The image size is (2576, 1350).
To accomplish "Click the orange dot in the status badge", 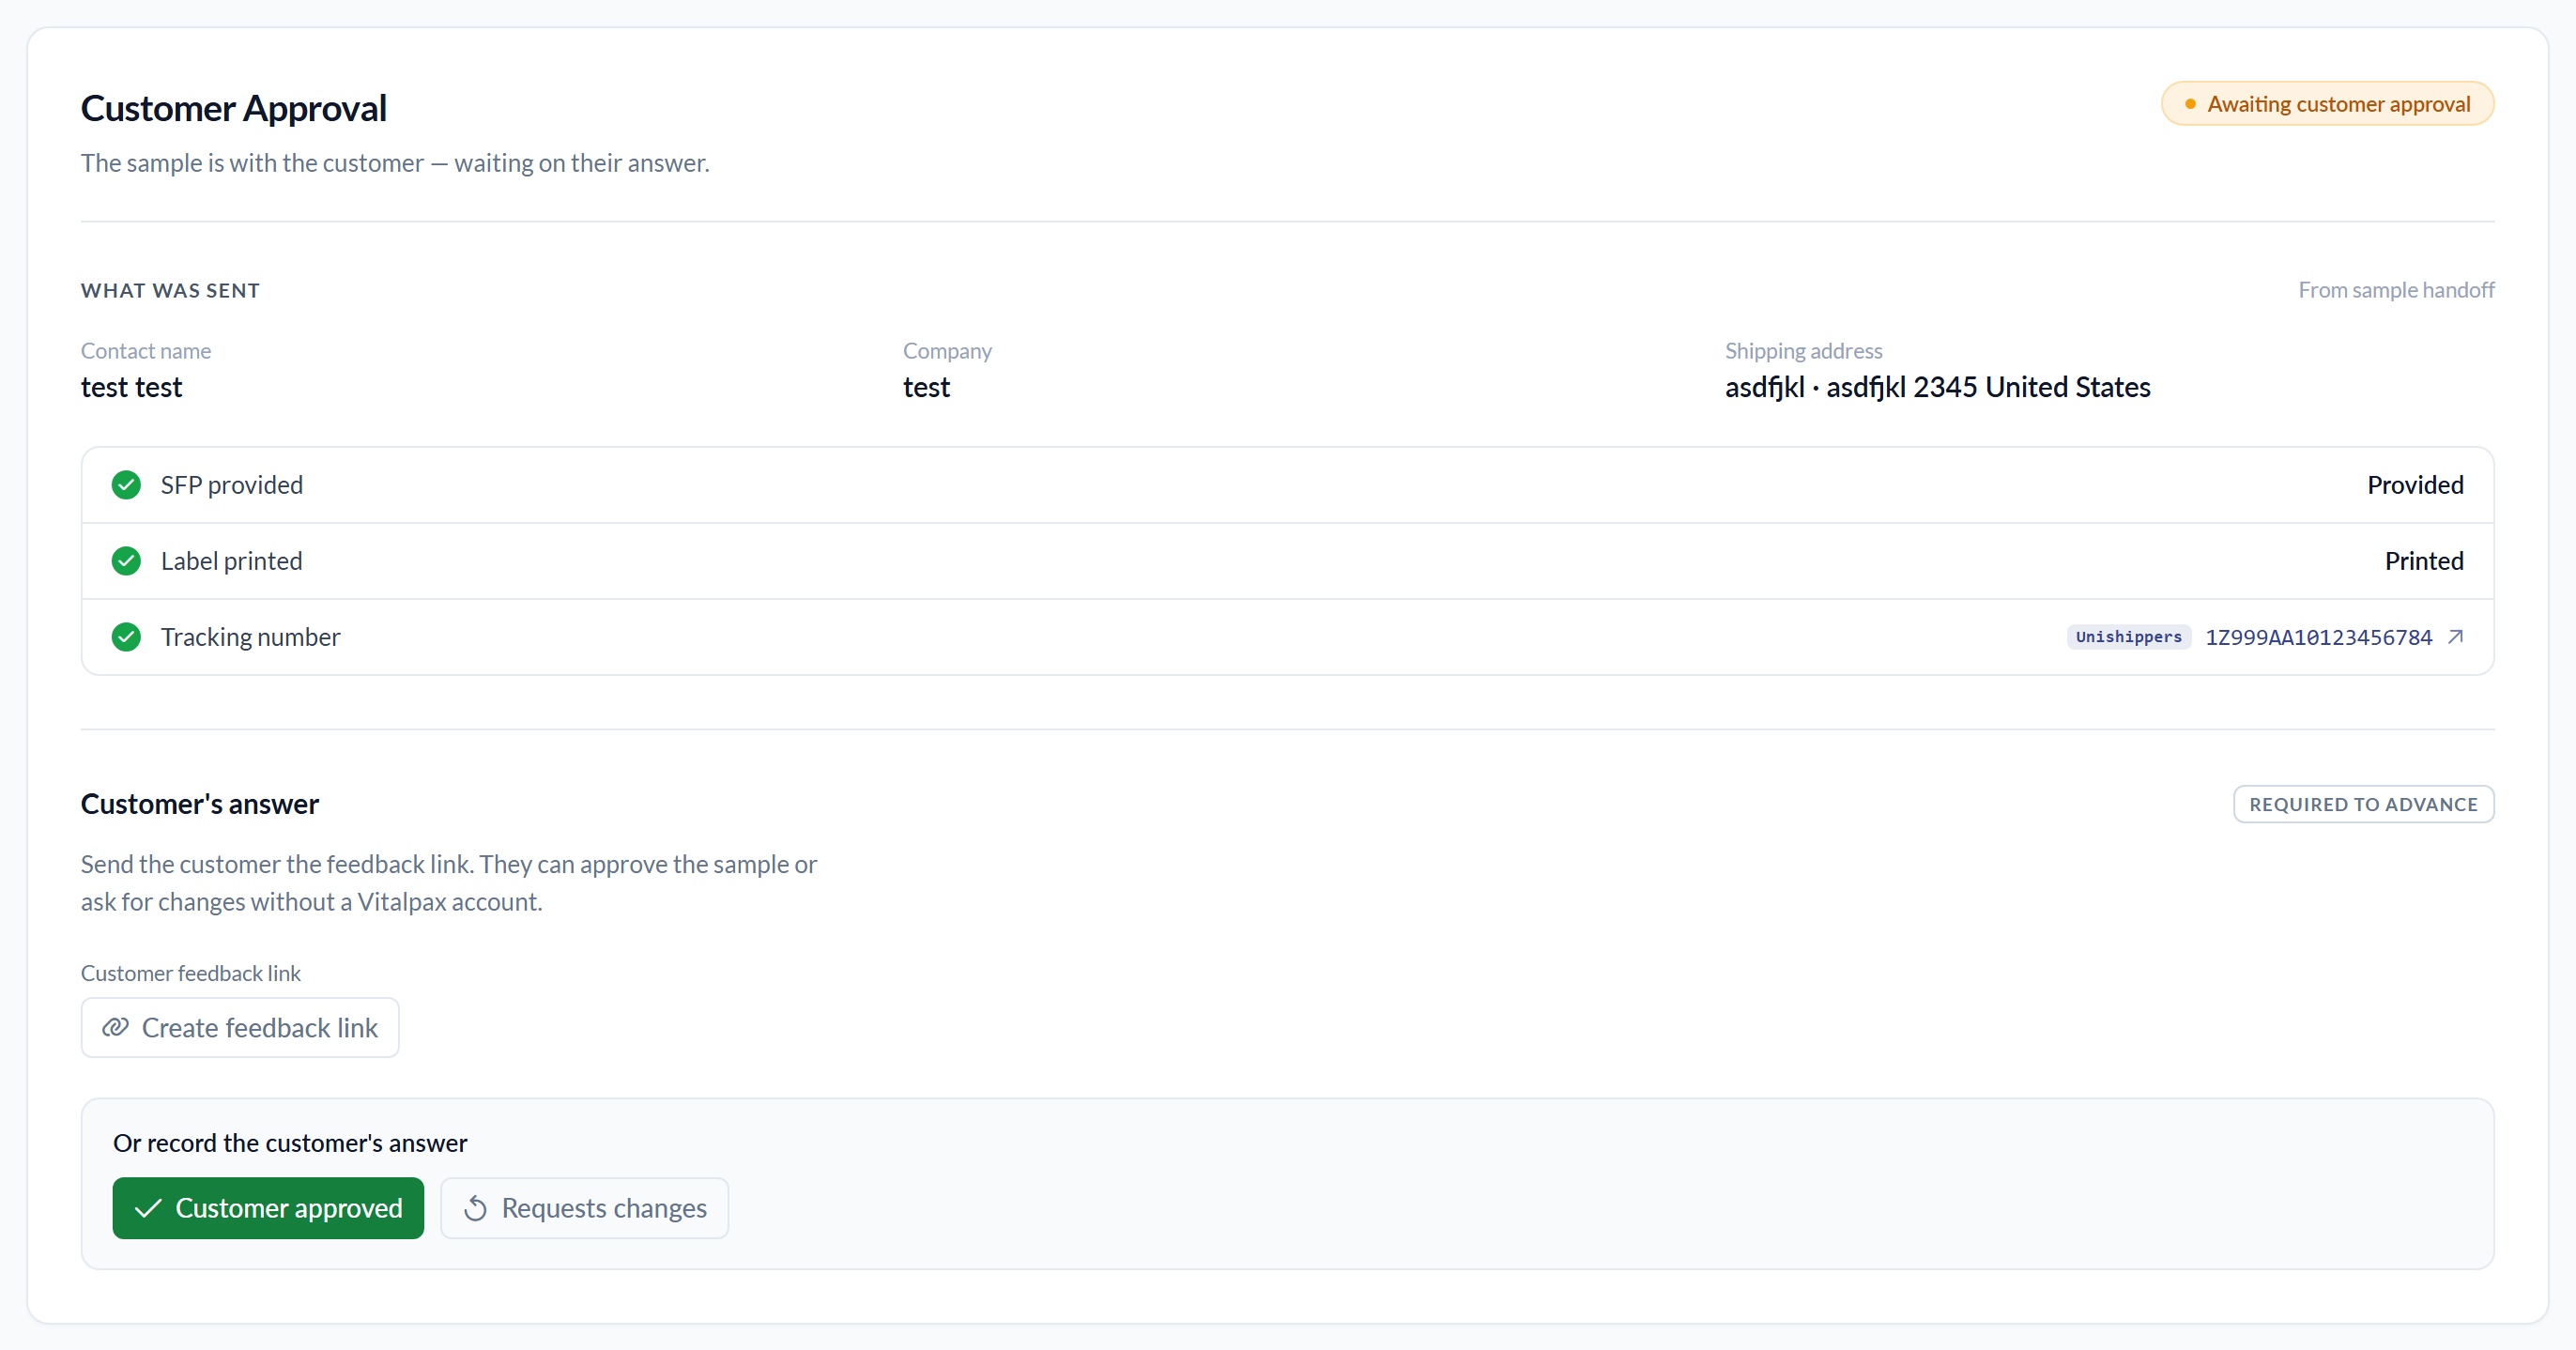I will (2190, 104).
